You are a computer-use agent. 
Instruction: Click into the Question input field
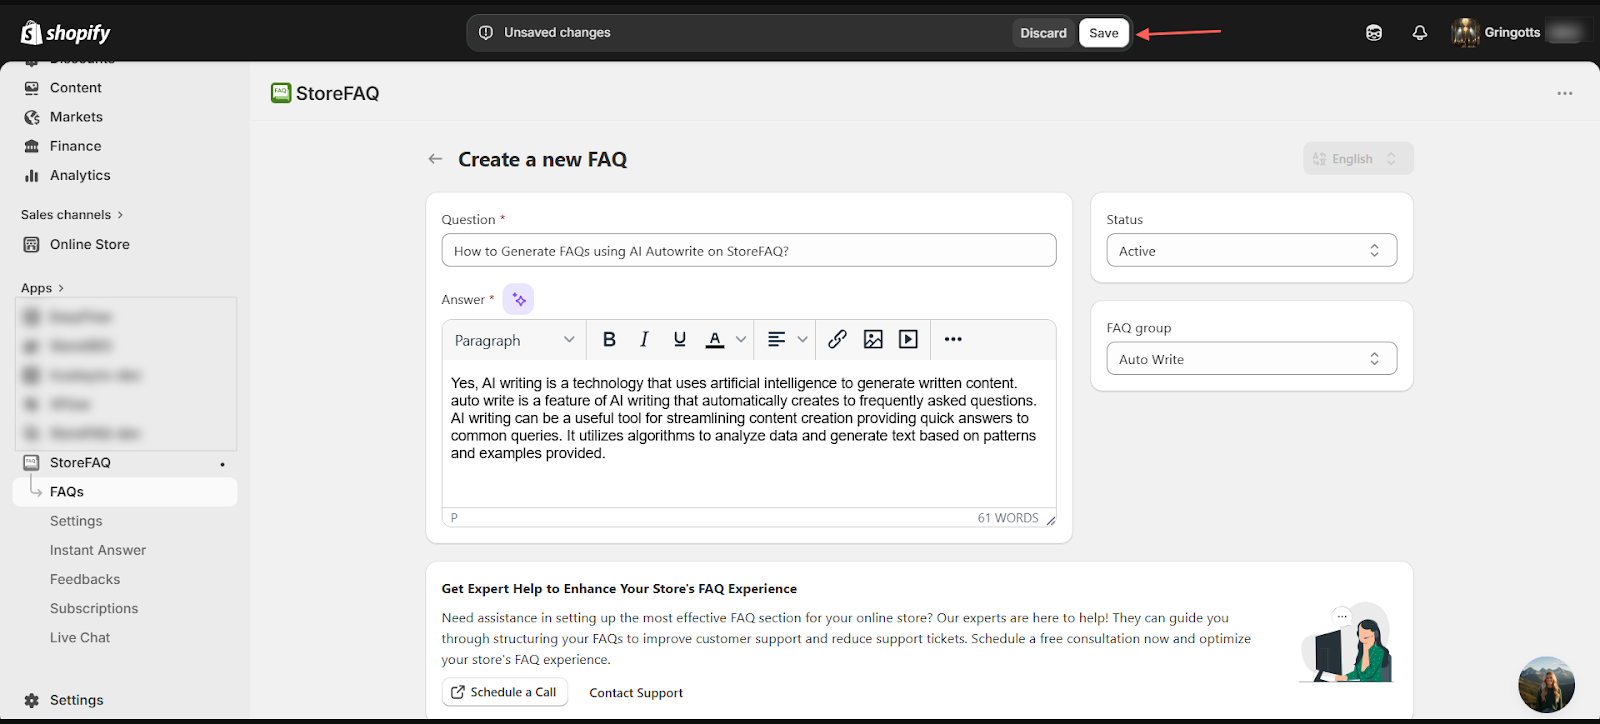[749, 251]
